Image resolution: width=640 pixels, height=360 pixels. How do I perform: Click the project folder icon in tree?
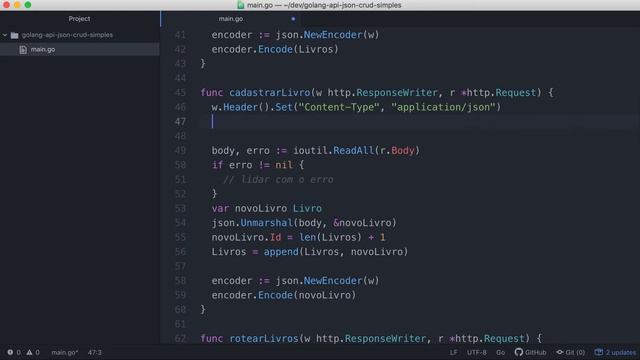[x=15, y=35]
